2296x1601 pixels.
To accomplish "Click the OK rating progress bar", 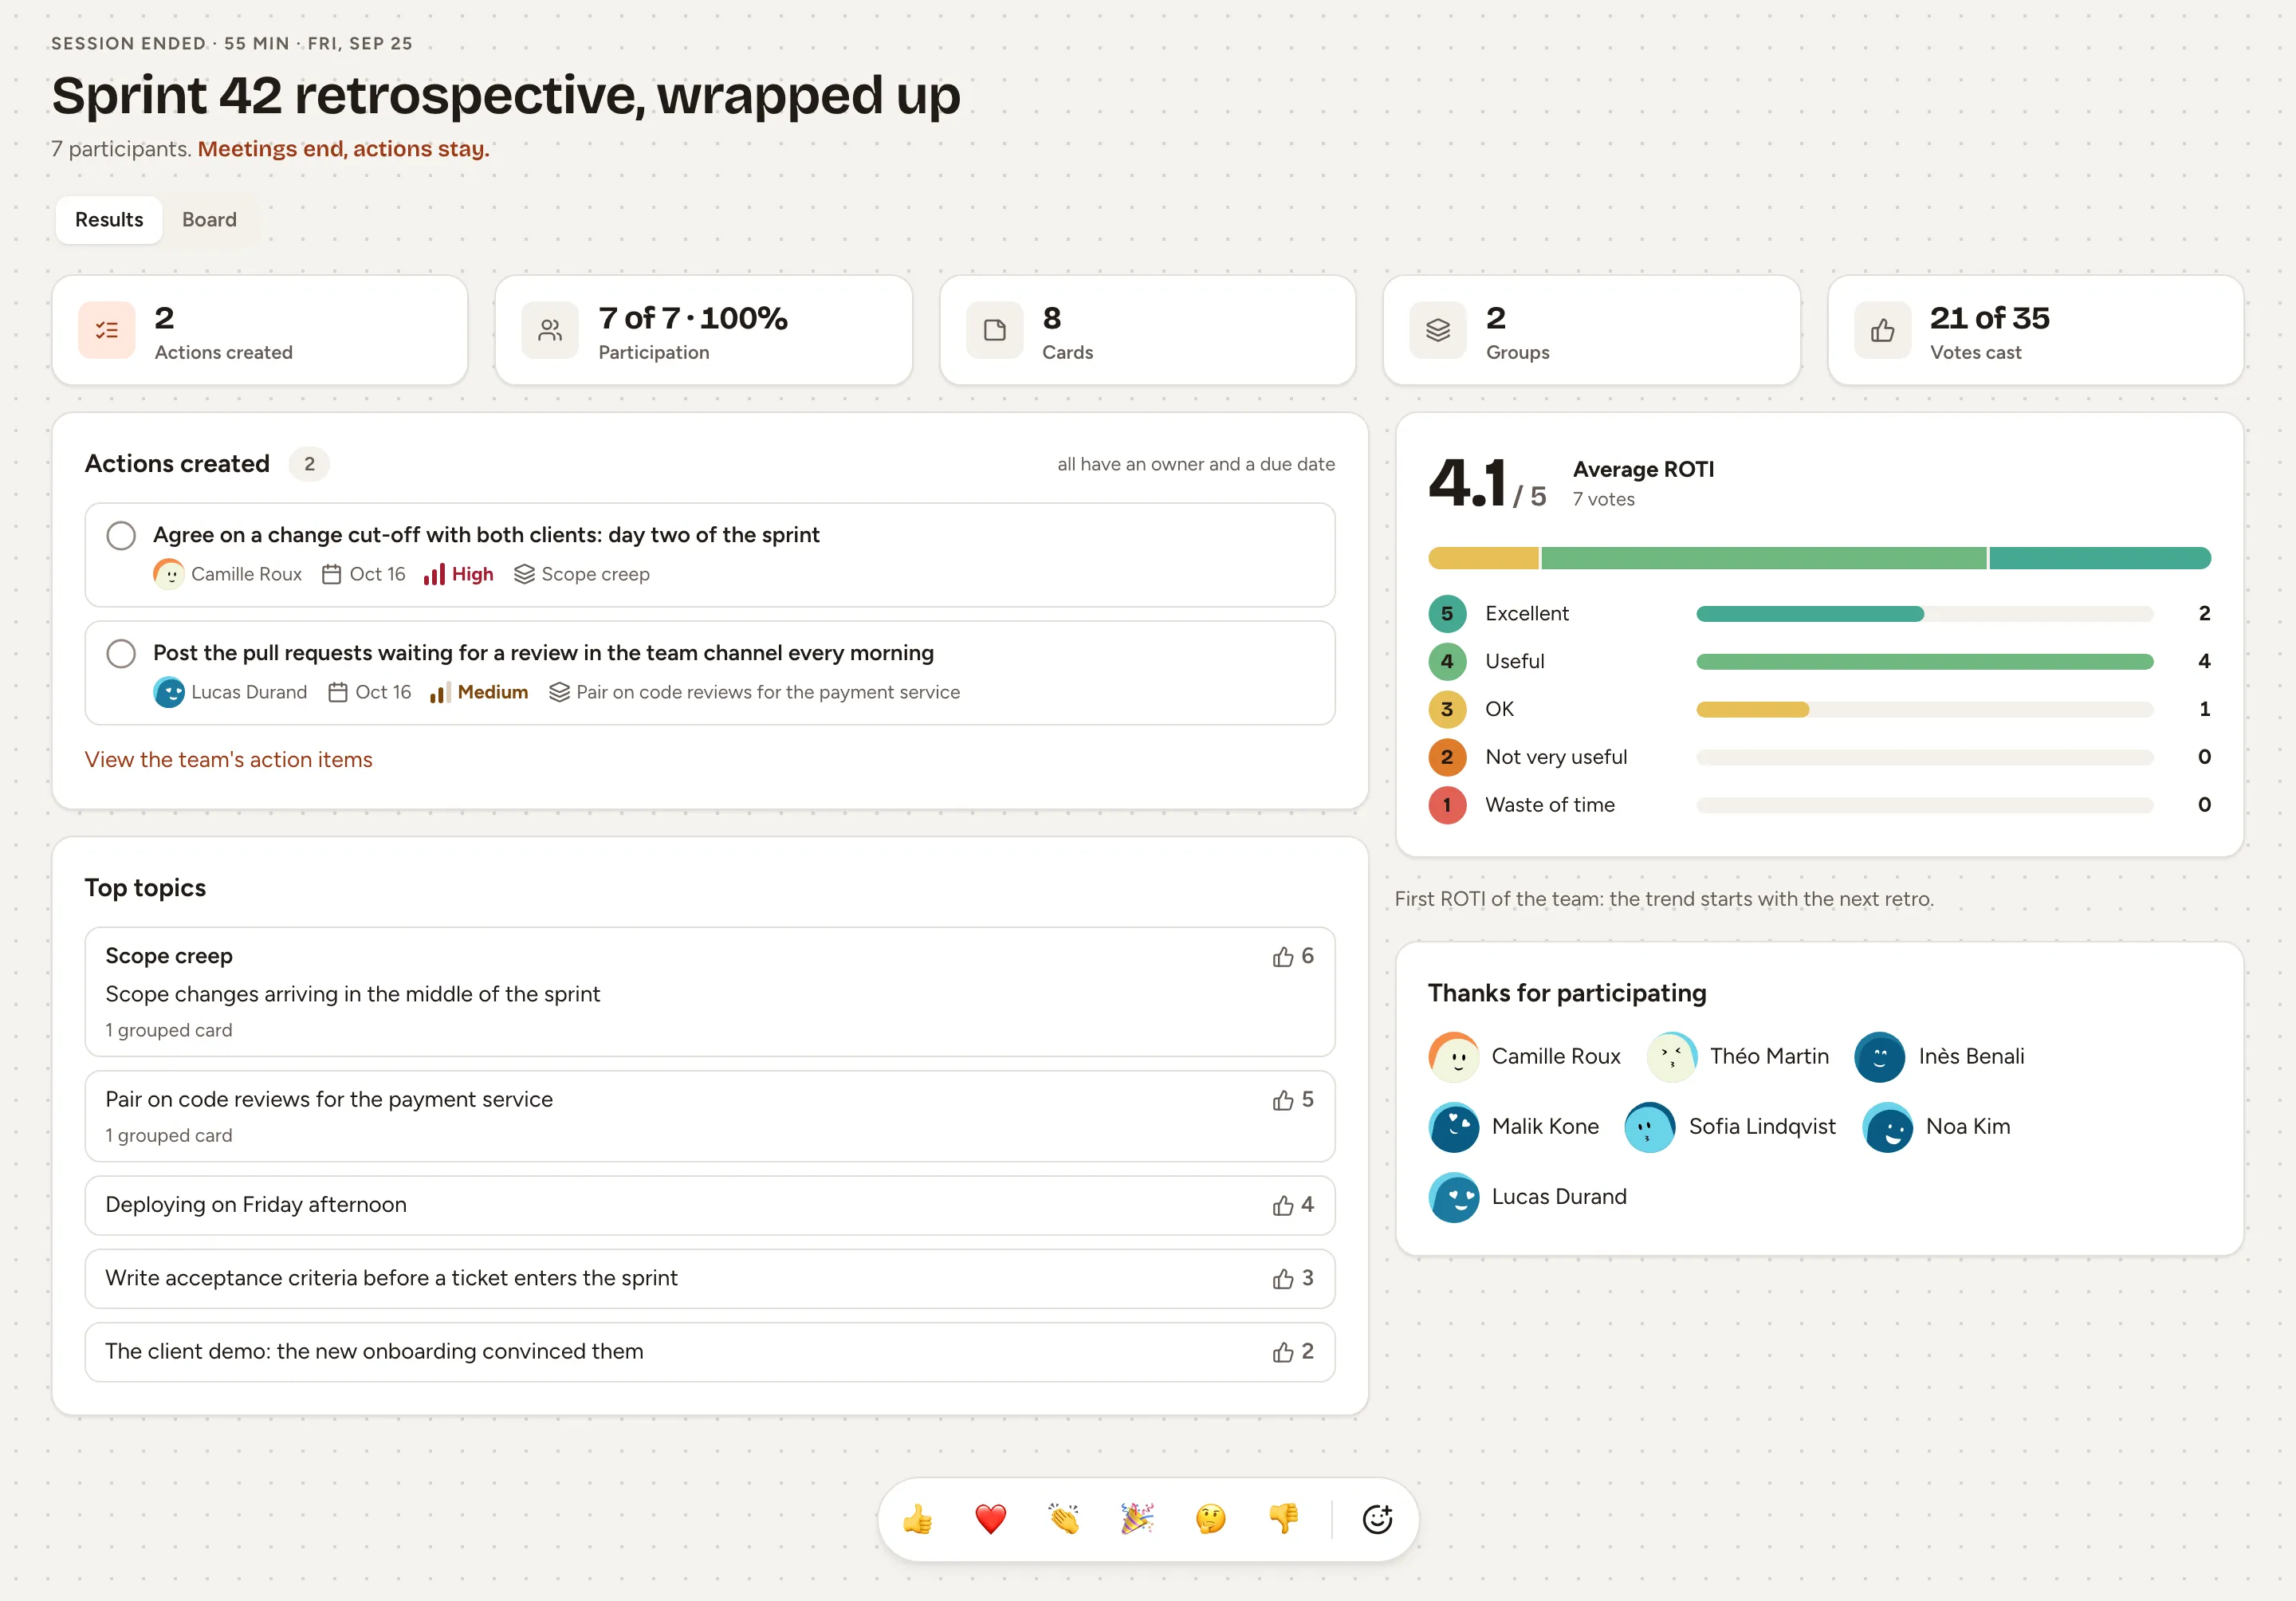I will point(1924,710).
